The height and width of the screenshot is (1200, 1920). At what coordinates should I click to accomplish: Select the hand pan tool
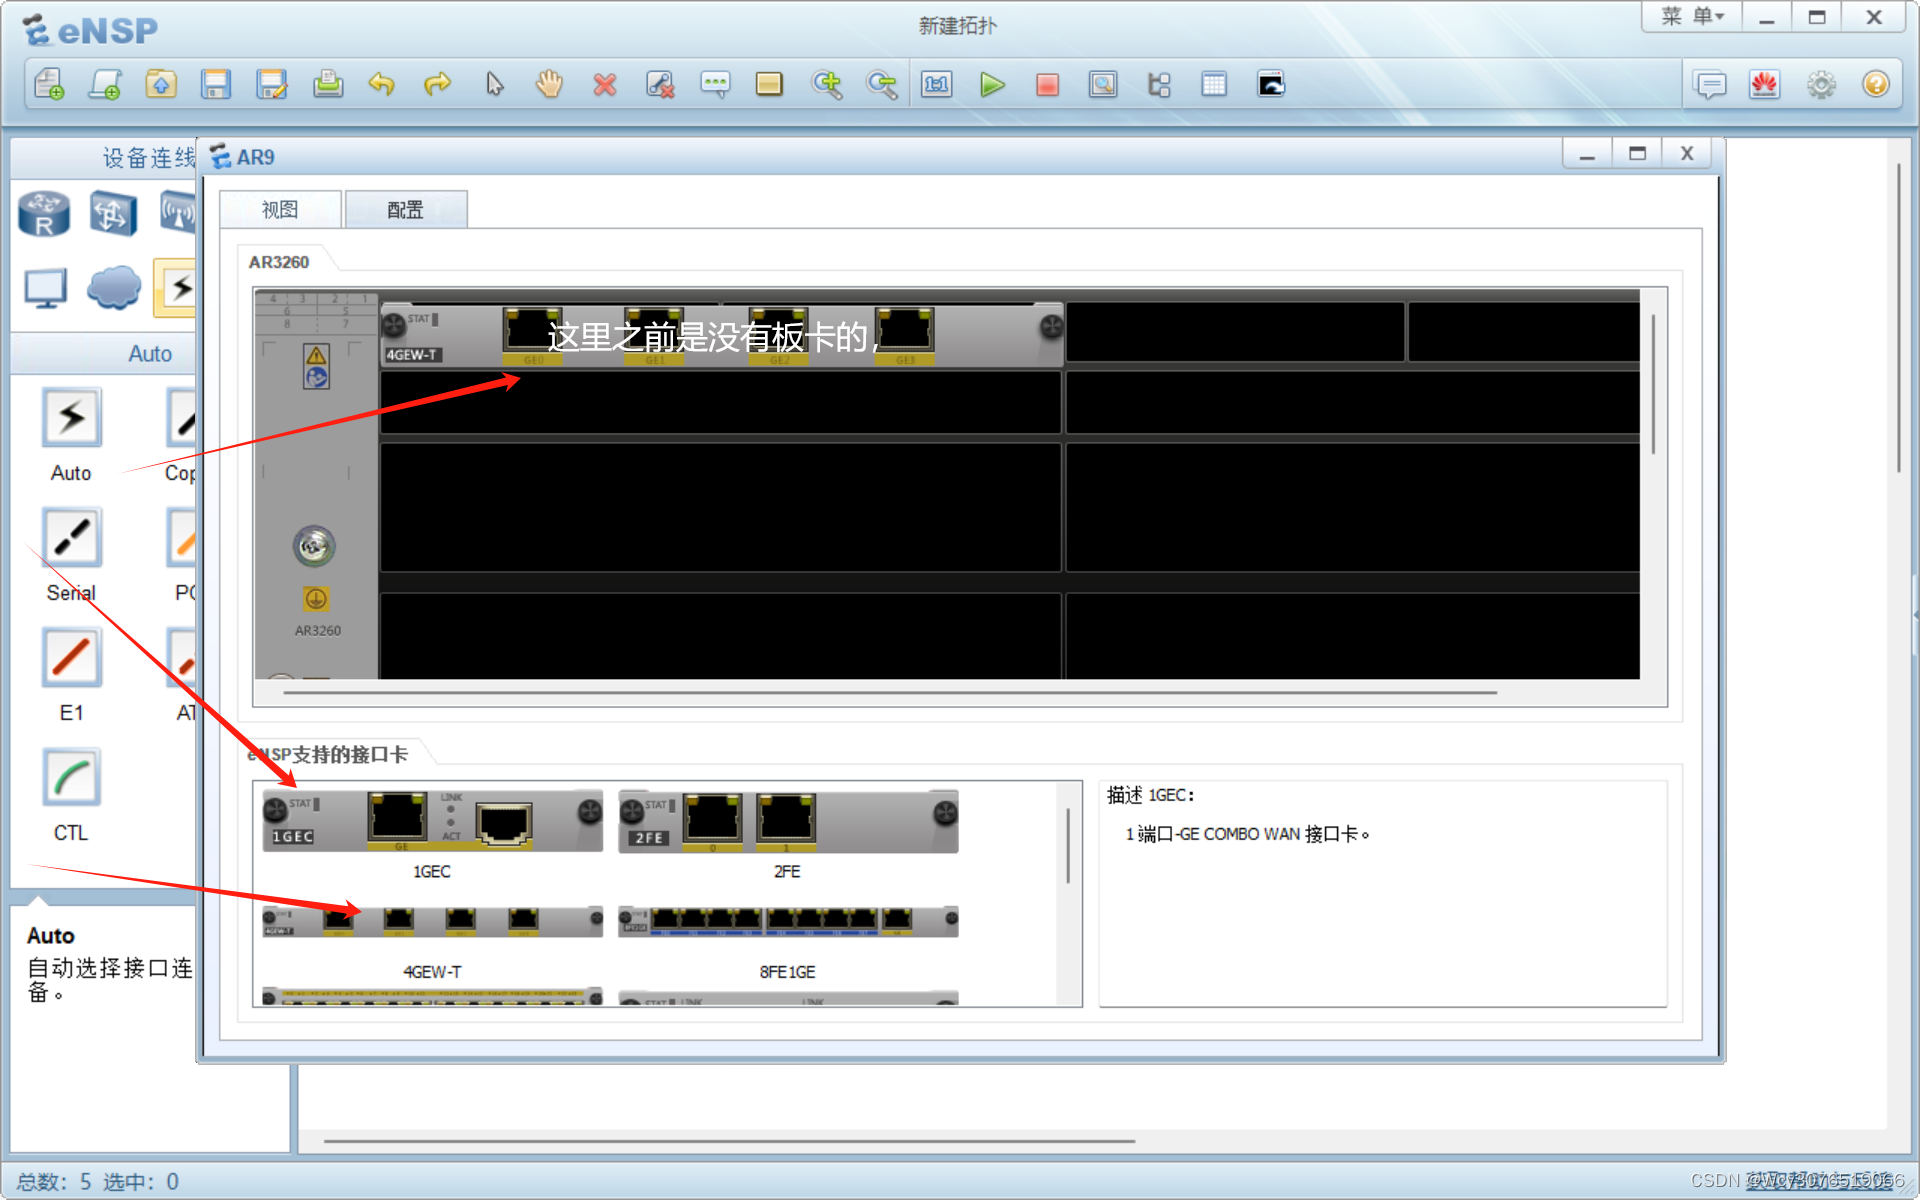click(549, 85)
